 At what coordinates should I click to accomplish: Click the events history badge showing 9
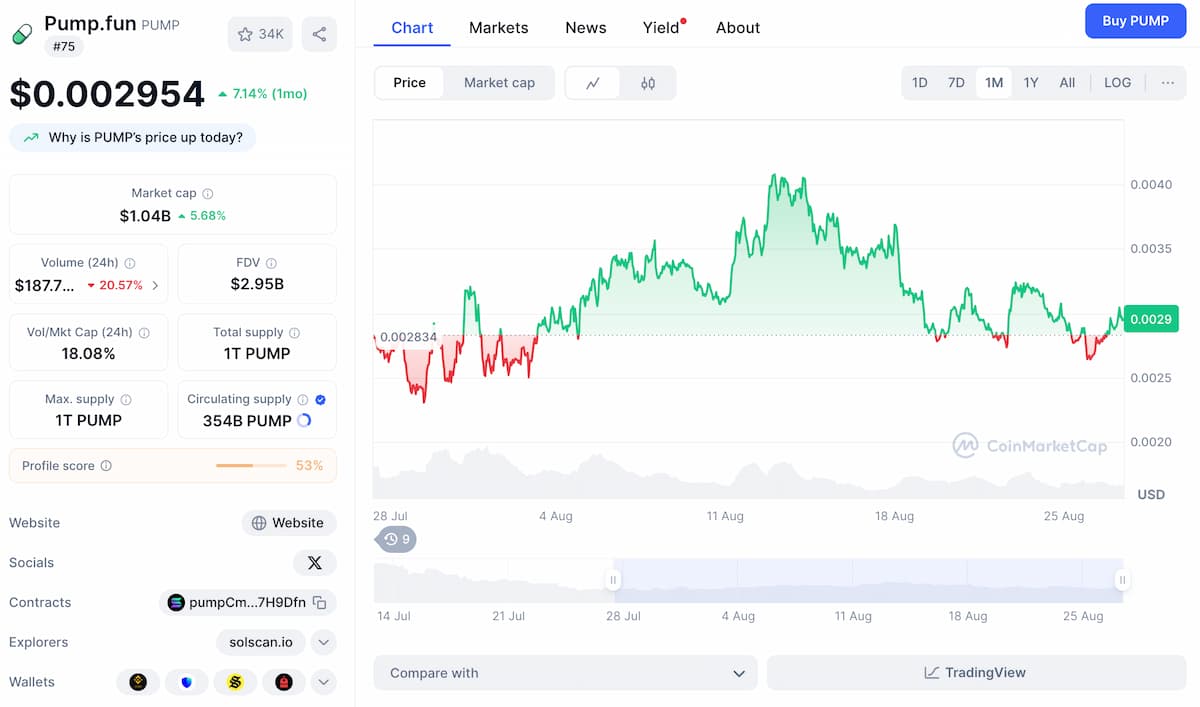point(397,539)
